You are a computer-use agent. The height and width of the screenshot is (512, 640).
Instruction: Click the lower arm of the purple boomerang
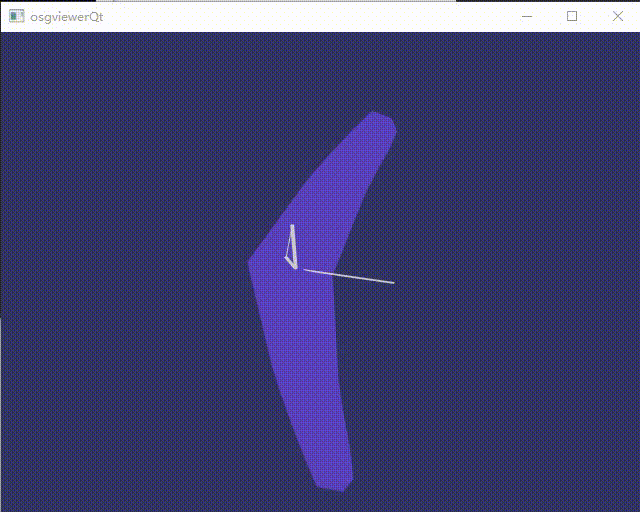pos(305,380)
